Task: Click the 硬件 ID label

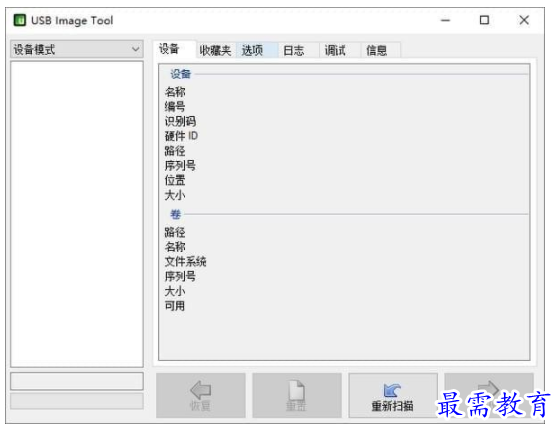Action: [181, 136]
